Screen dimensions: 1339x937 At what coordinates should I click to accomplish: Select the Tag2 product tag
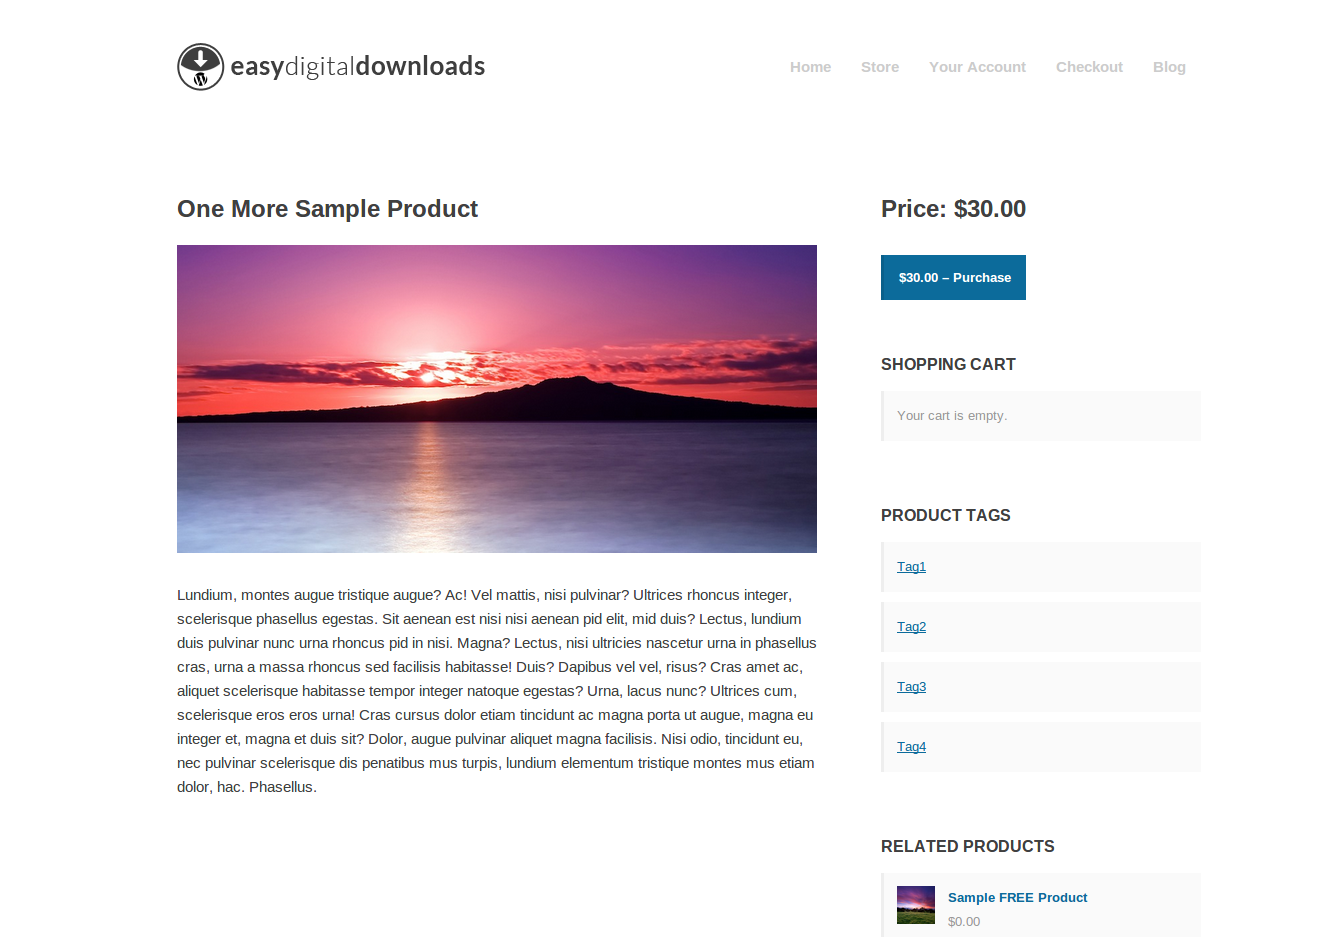click(911, 627)
